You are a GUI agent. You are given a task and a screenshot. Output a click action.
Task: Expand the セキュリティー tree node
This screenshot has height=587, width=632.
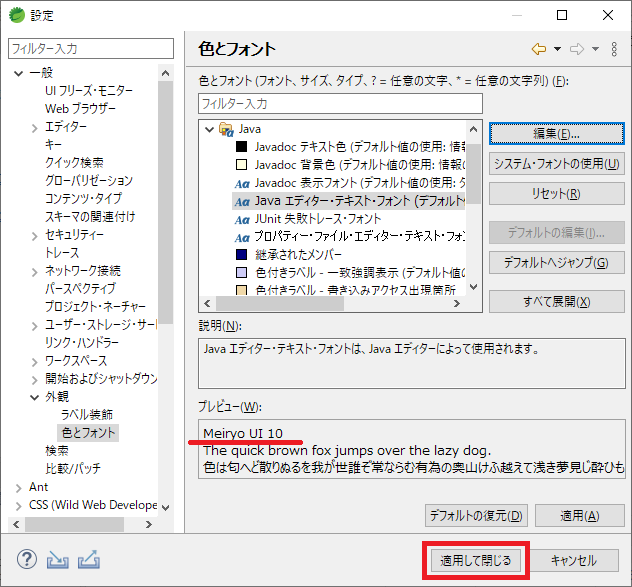(35, 236)
